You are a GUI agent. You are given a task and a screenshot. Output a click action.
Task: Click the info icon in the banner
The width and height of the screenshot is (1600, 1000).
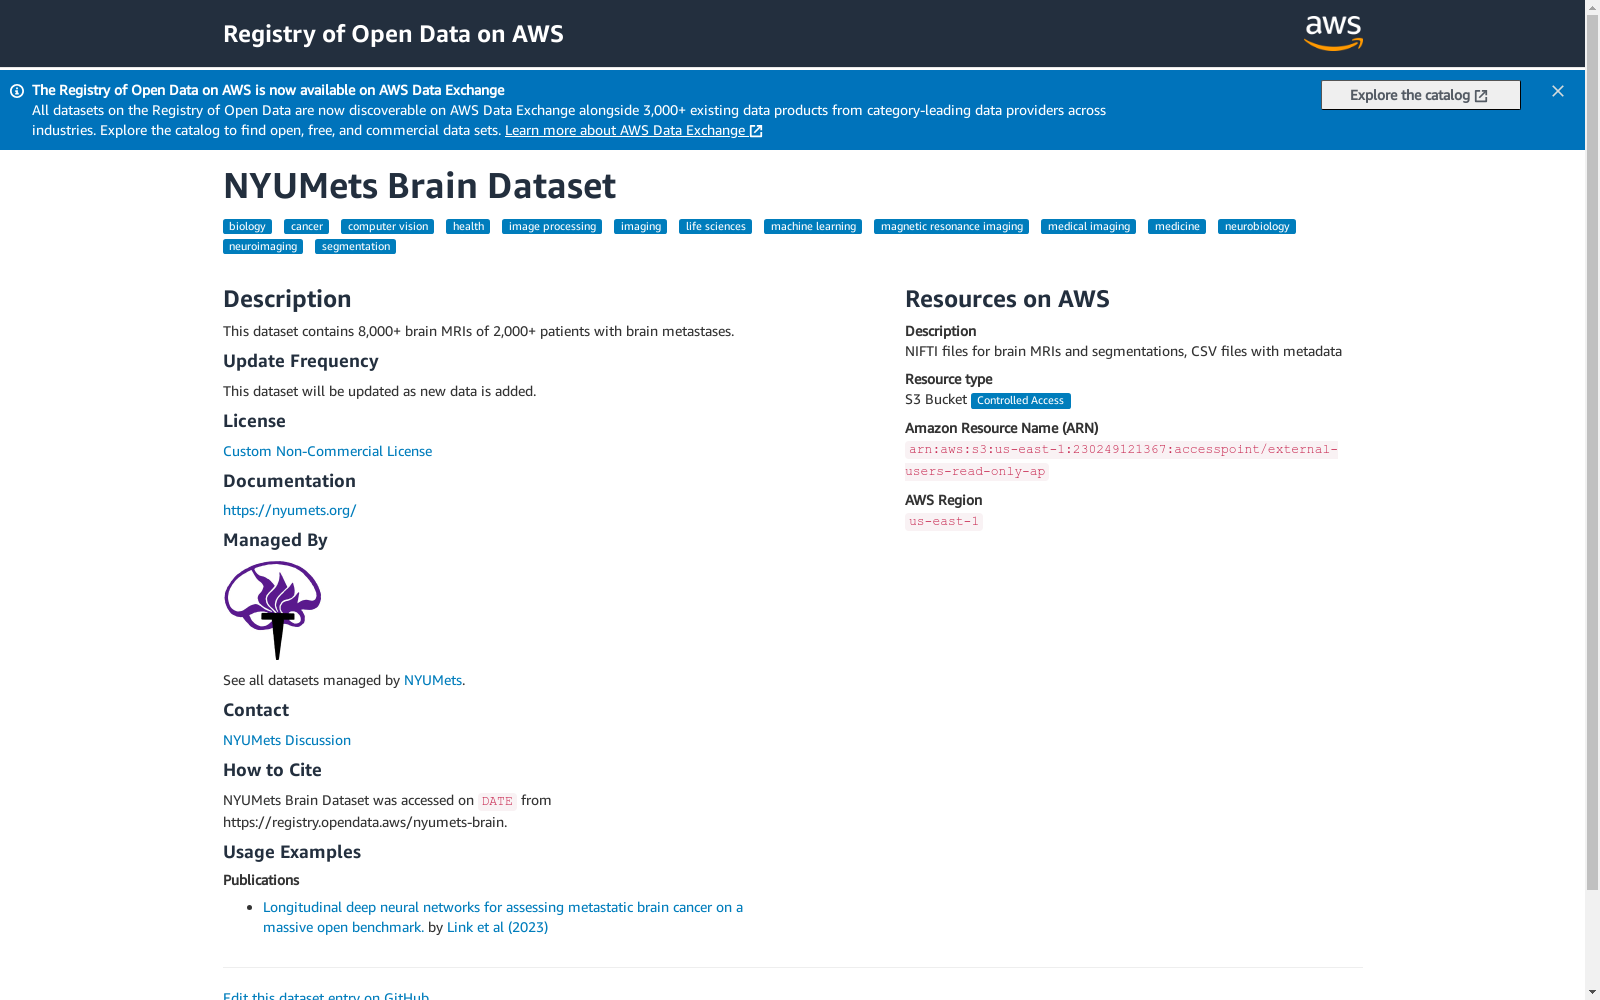pos(17,91)
